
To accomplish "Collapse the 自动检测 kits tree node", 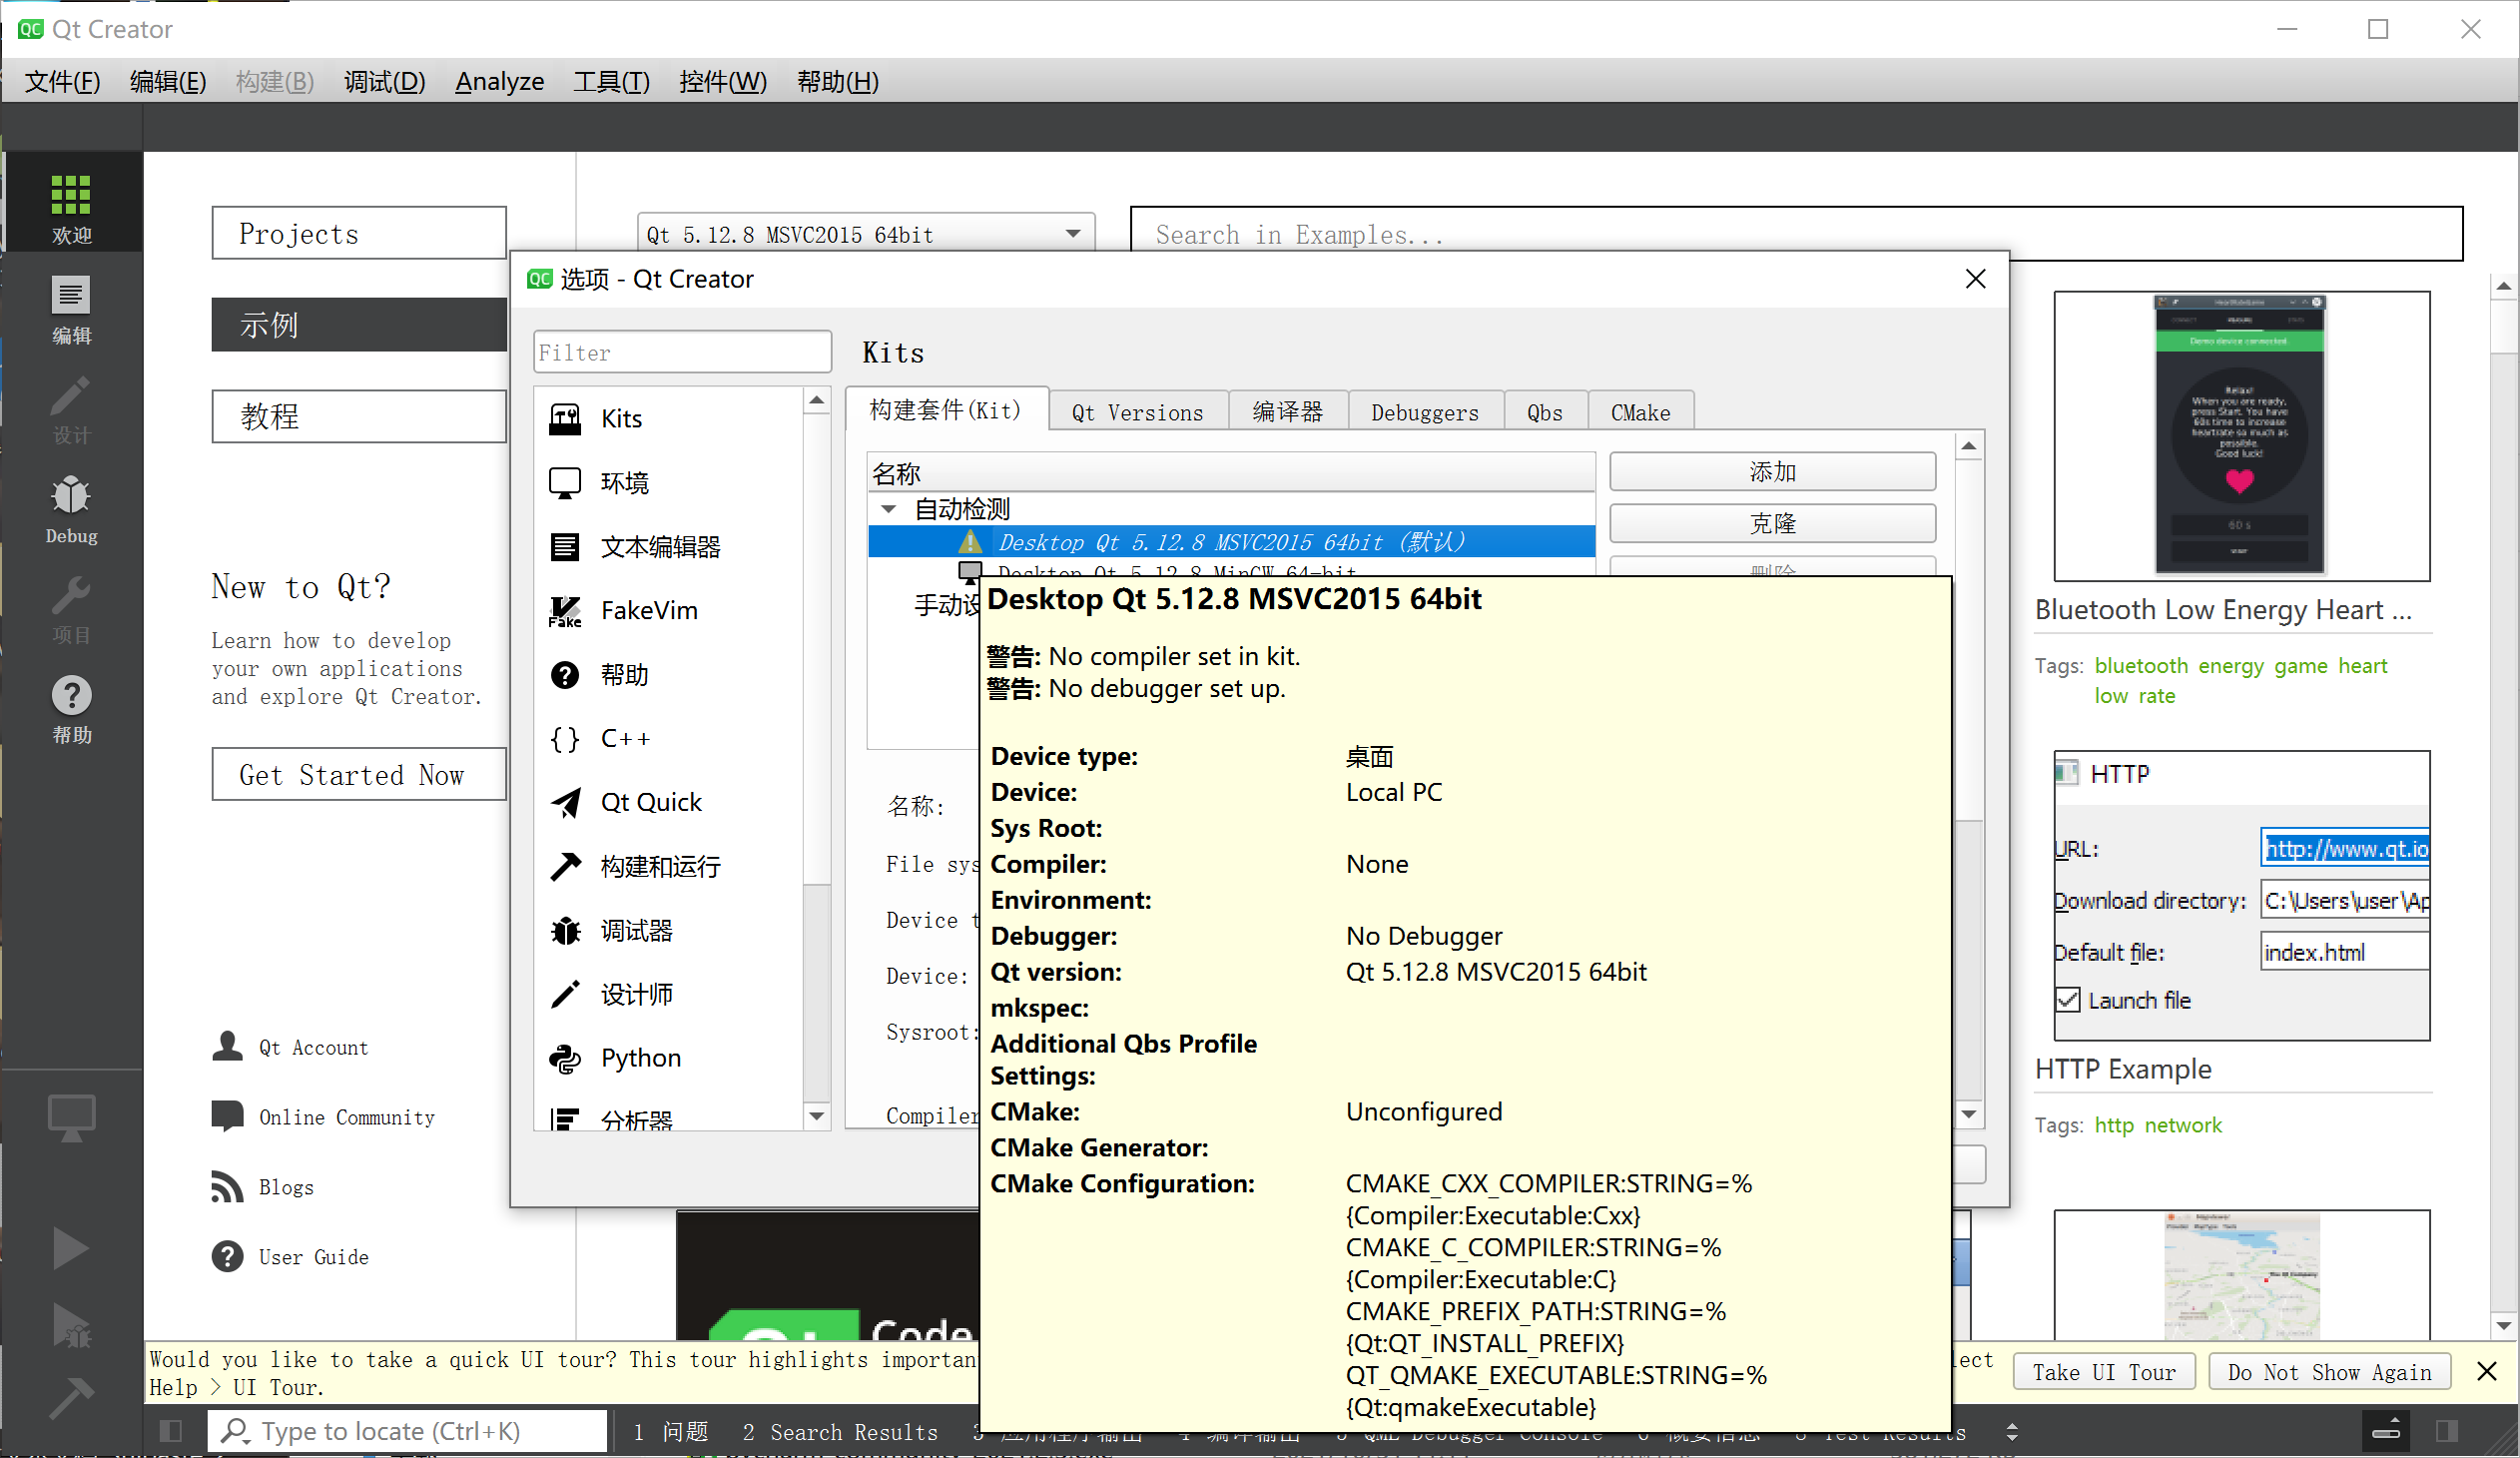I will (888, 509).
